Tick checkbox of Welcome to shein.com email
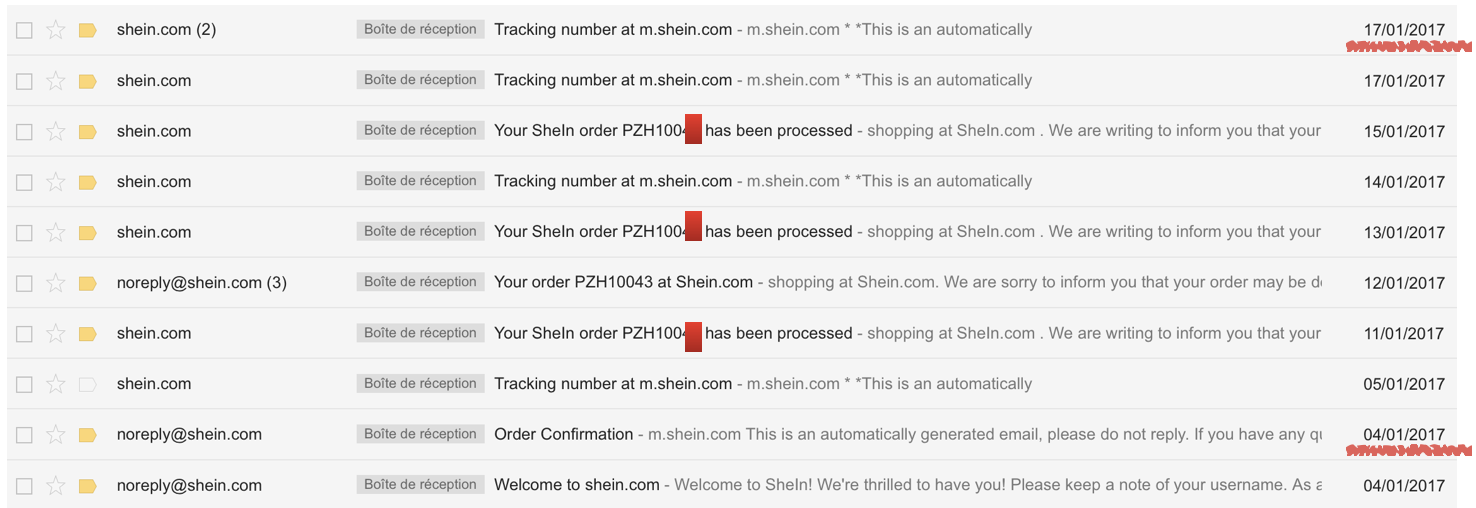Viewport: 1476px width, 508px height. 24,485
